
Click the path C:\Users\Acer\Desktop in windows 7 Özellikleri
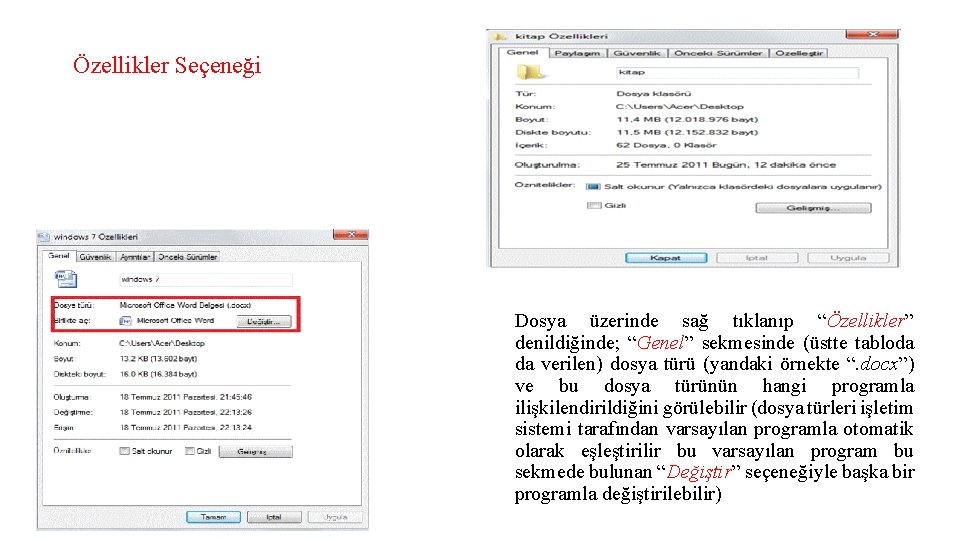(x=162, y=343)
